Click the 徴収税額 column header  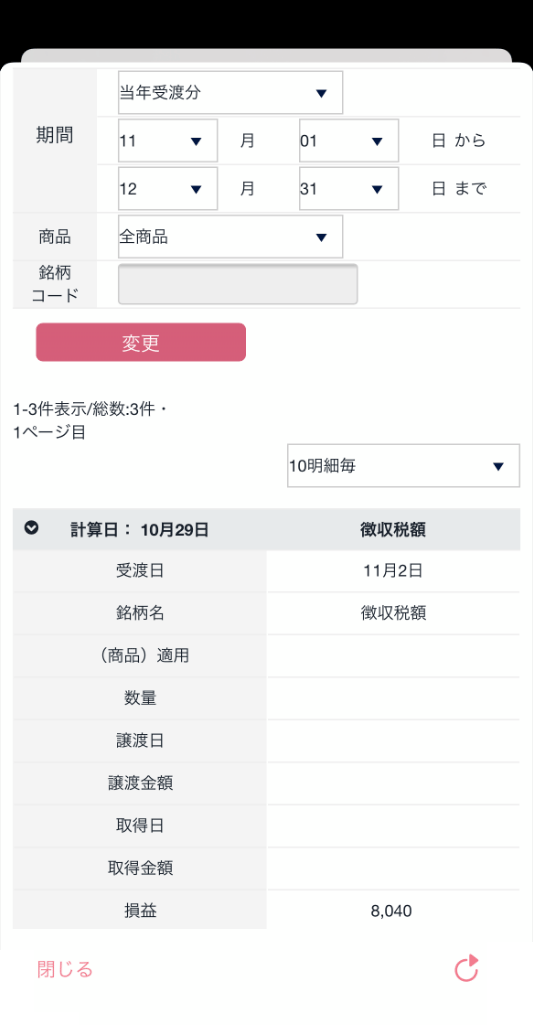point(393,529)
